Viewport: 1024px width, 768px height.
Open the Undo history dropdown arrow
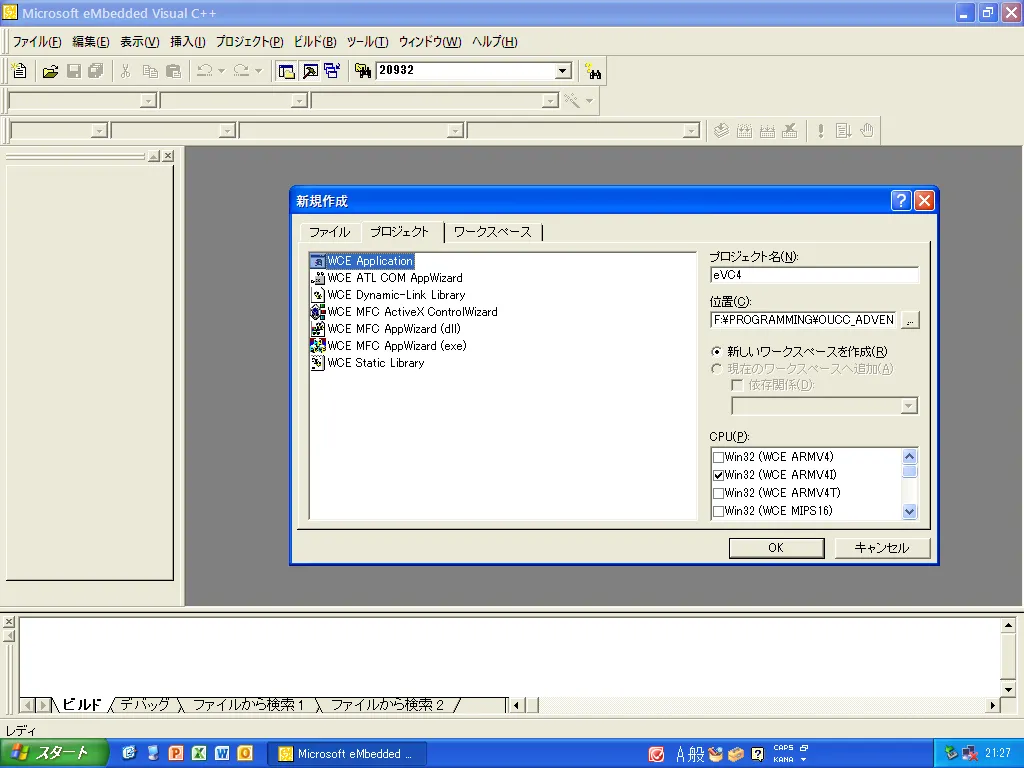pos(221,71)
